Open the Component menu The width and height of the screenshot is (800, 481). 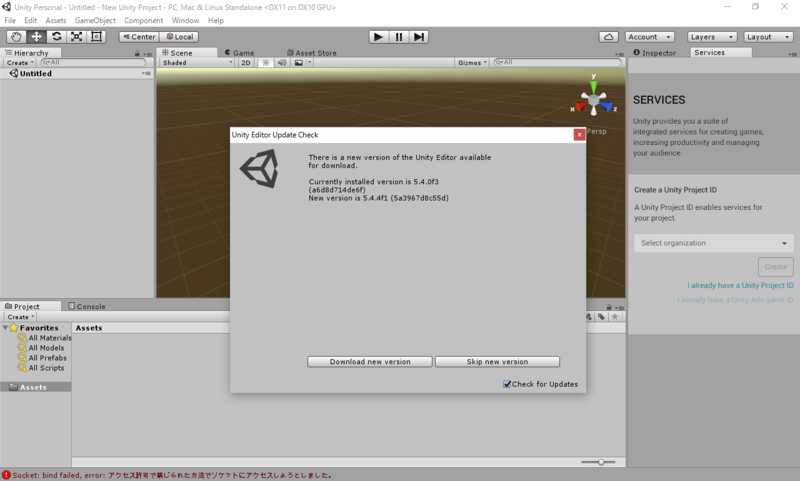[x=143, y=20]
